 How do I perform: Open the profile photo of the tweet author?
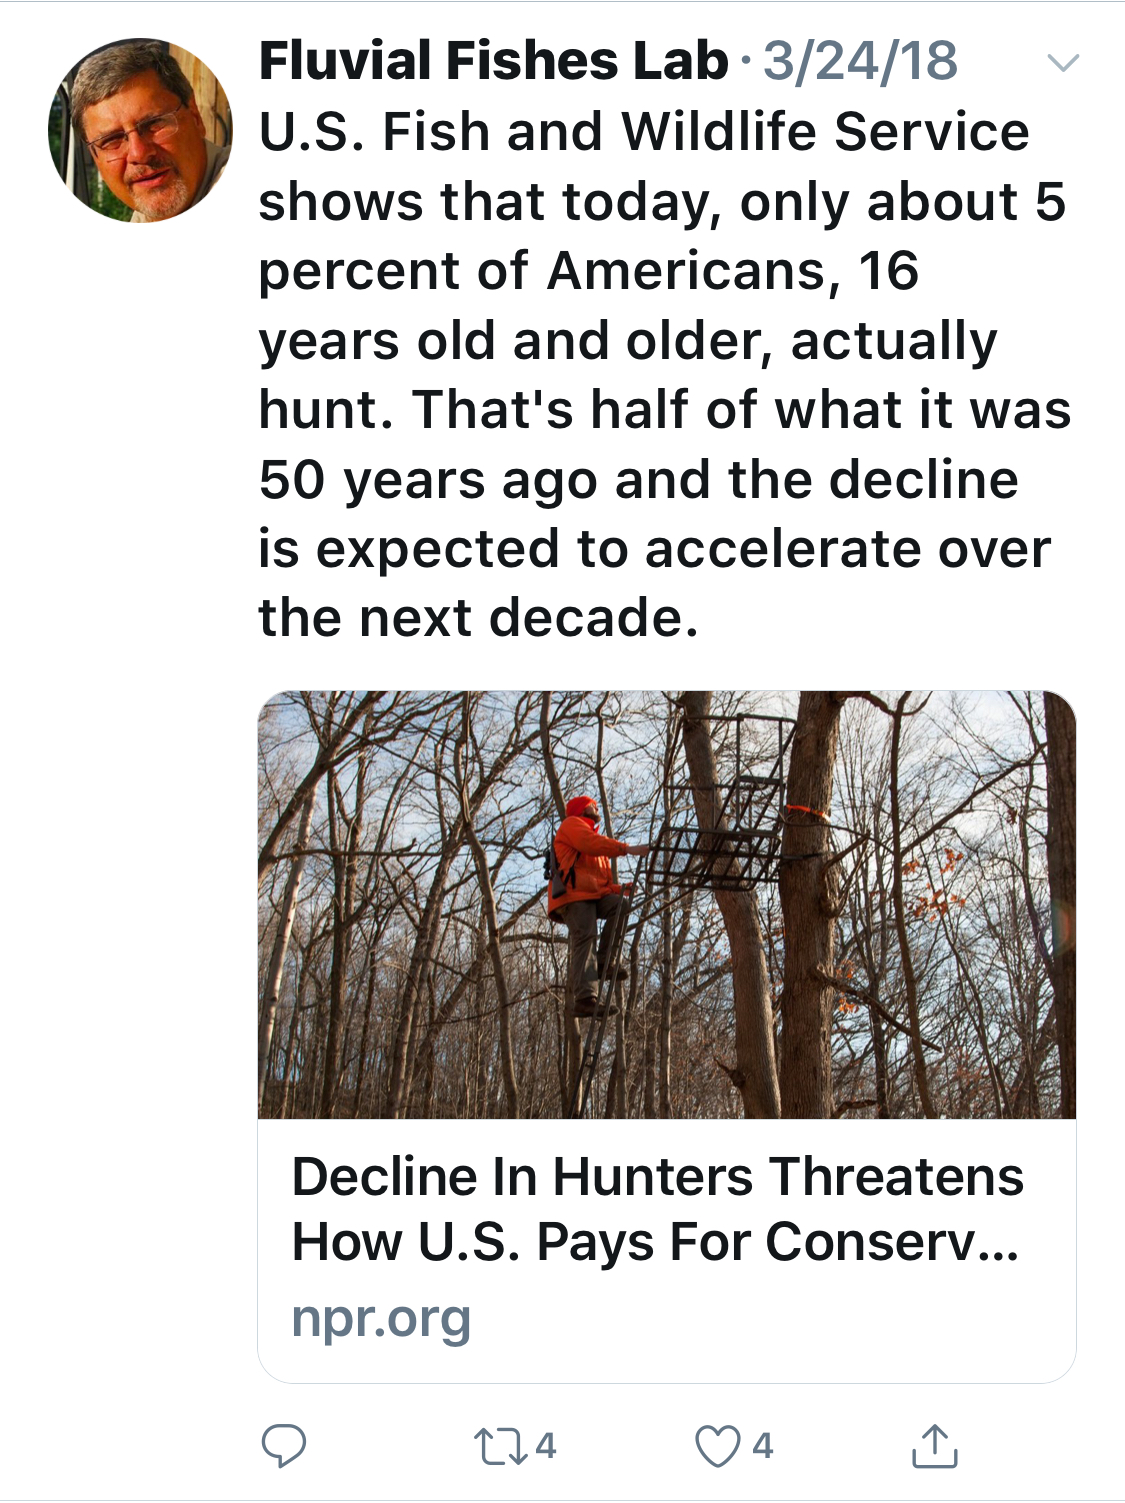(x=140, y=130)
